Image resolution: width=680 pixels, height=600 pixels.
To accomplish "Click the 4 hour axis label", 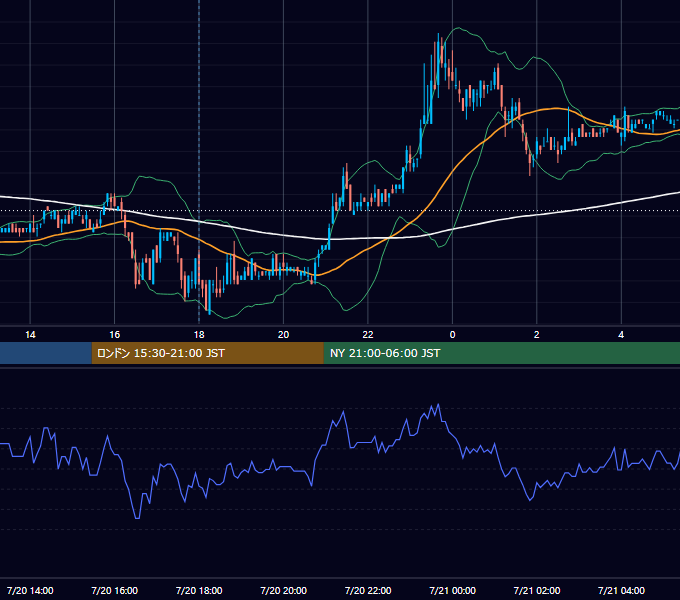I will pyautogui.click(x=621, y=335).
